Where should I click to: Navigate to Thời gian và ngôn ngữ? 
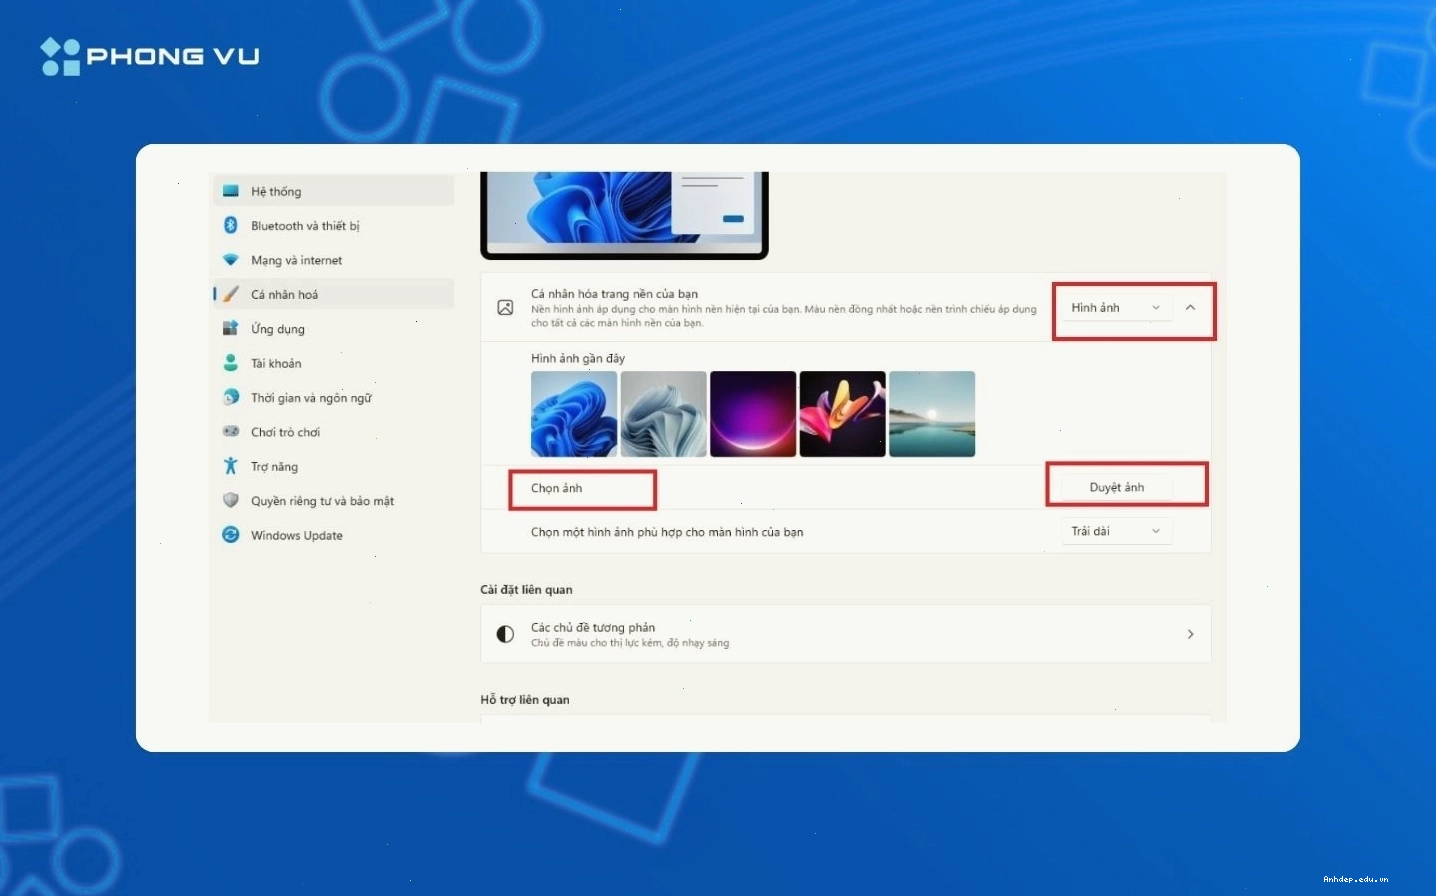coord(334,398)
